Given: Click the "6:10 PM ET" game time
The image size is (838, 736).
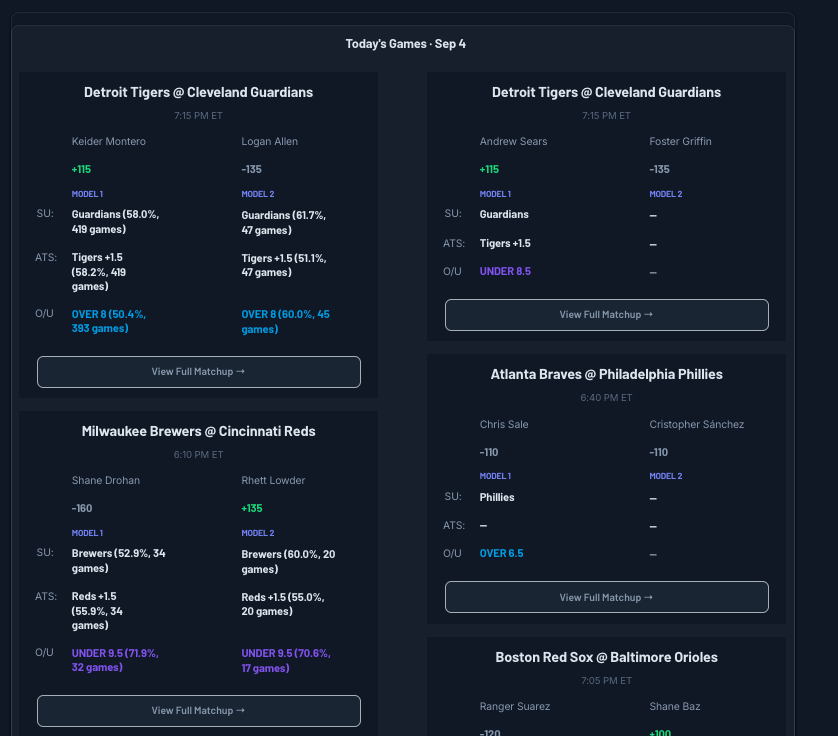Looking at the screenshot, I should coord(198,455).
